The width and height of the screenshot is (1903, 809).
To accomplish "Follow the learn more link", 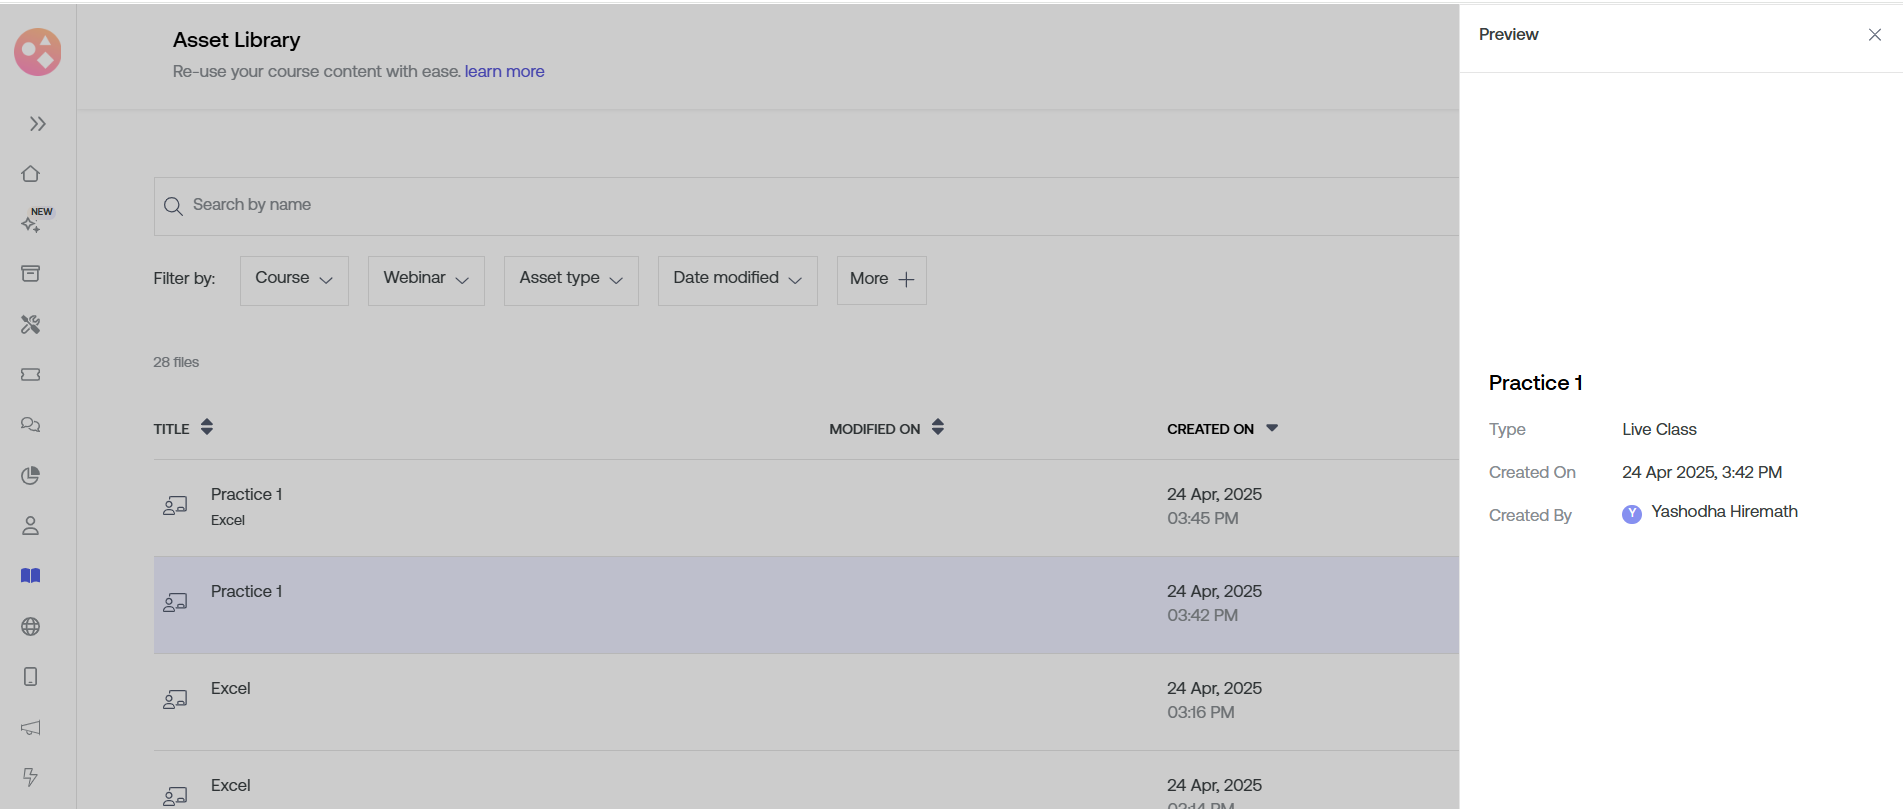I will [x=504, y=72].
